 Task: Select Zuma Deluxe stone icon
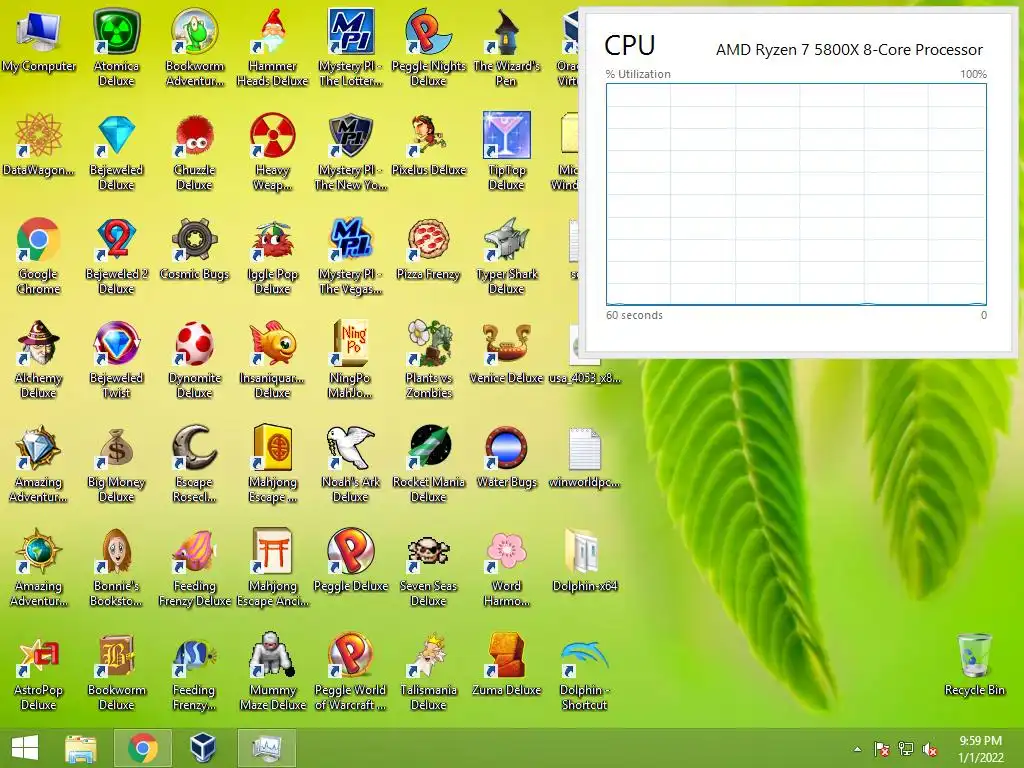coord(506,656)
